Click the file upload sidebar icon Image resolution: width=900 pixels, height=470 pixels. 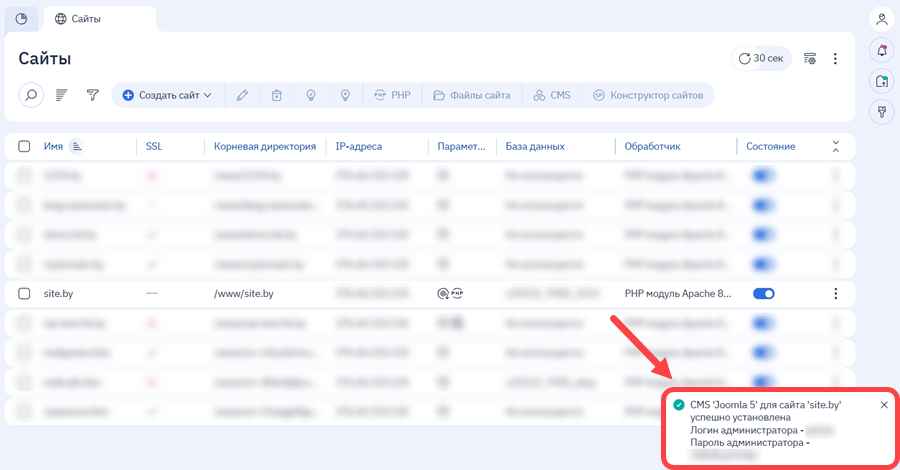click(882, 81)
